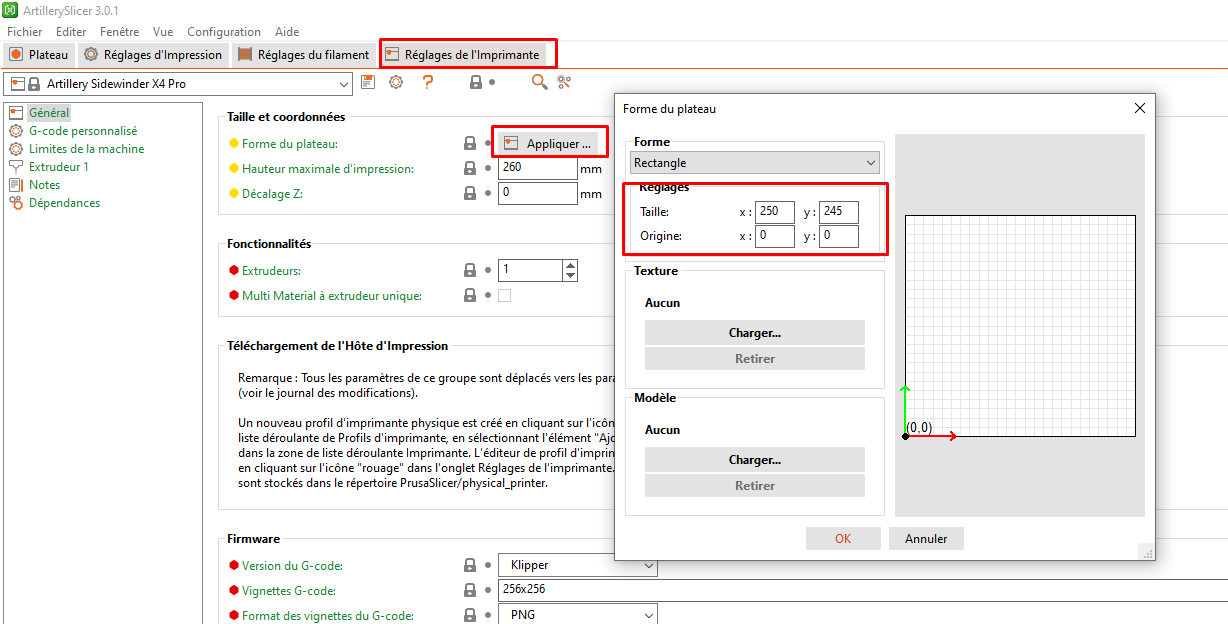Viewport: 1228px width, 624px height.
Task: Click the Origine x input field
Action: (775, 236)
